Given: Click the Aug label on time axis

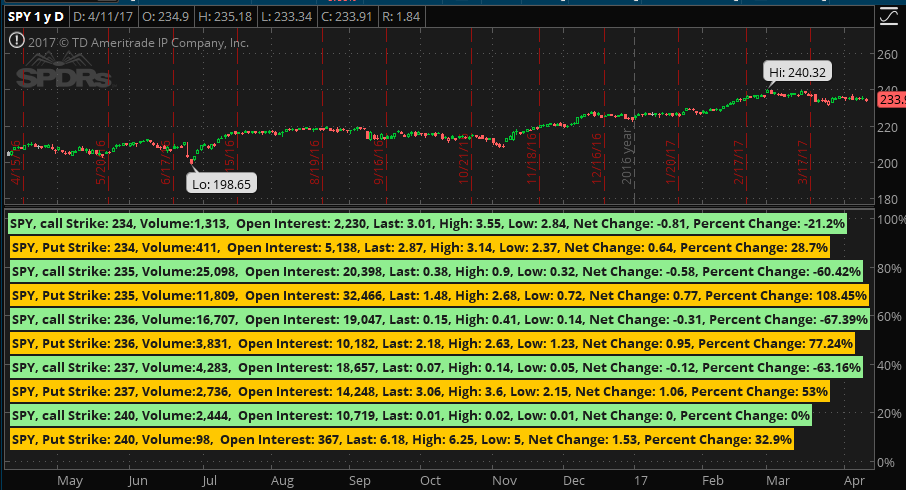Looking at the screenshot, I should [282, 481].
